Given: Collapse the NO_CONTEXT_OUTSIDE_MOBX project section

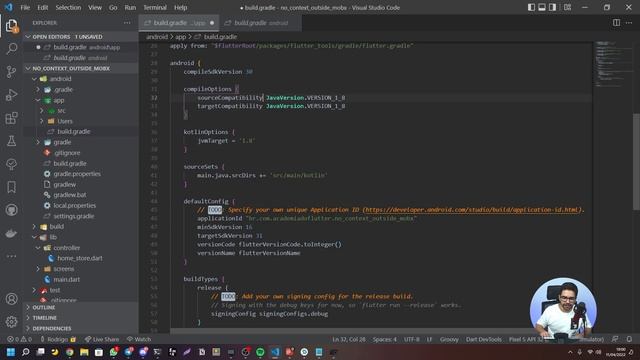Looking at the screenshot, I should 81,68.
